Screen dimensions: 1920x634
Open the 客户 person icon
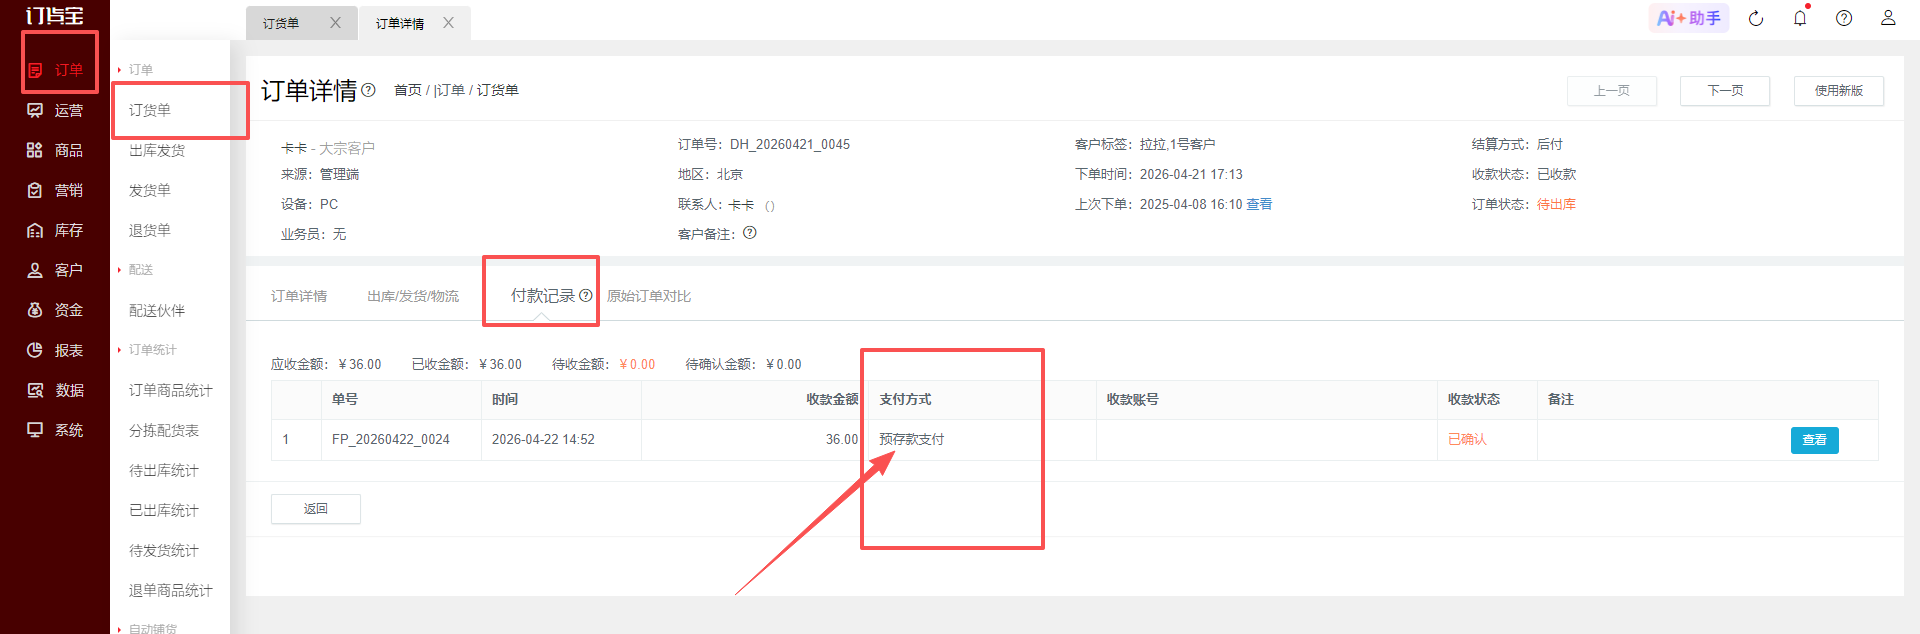[x=35, y=270]
